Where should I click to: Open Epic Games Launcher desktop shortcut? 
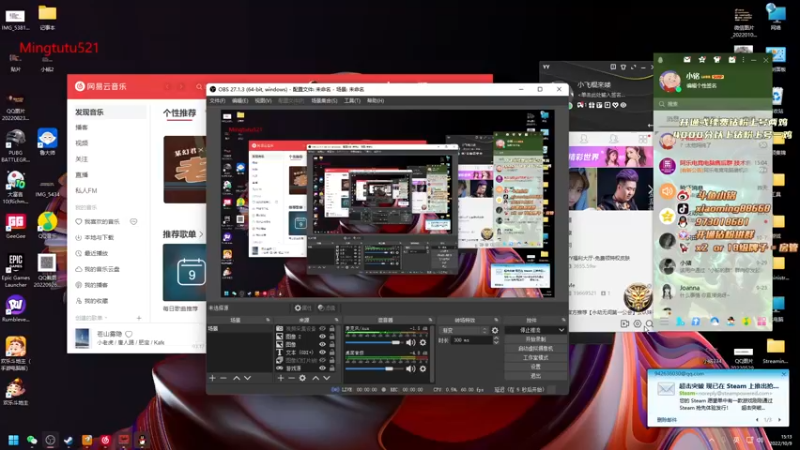pos(15,271)
